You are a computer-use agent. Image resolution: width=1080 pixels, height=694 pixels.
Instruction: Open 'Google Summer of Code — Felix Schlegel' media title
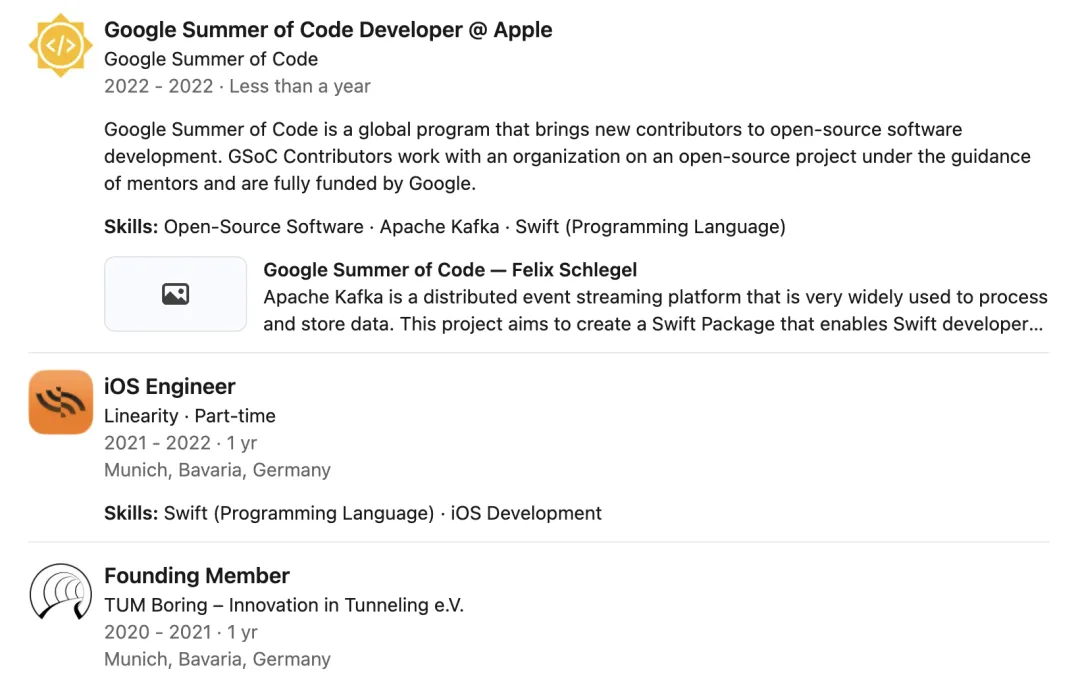450,270
